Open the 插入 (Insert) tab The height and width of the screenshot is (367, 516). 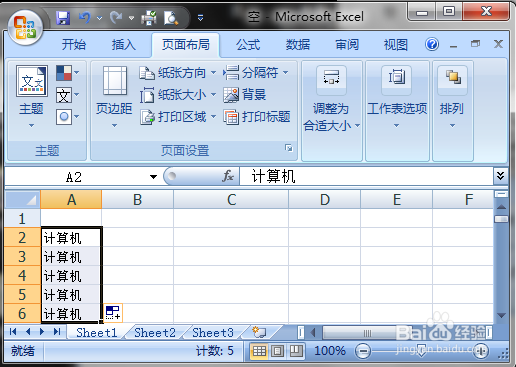pyautogui.click(x=124, y=45)
